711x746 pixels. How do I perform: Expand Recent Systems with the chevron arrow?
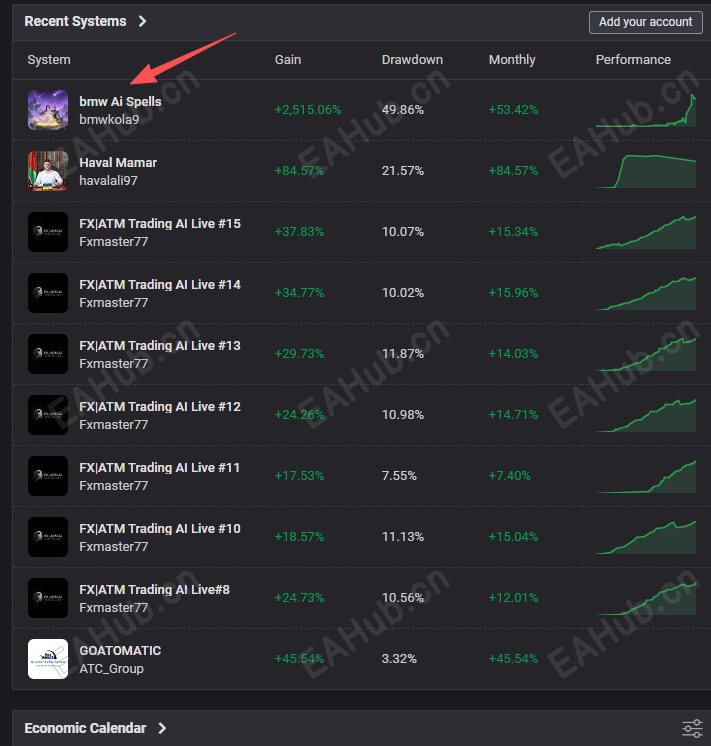(x=142, y=21)
